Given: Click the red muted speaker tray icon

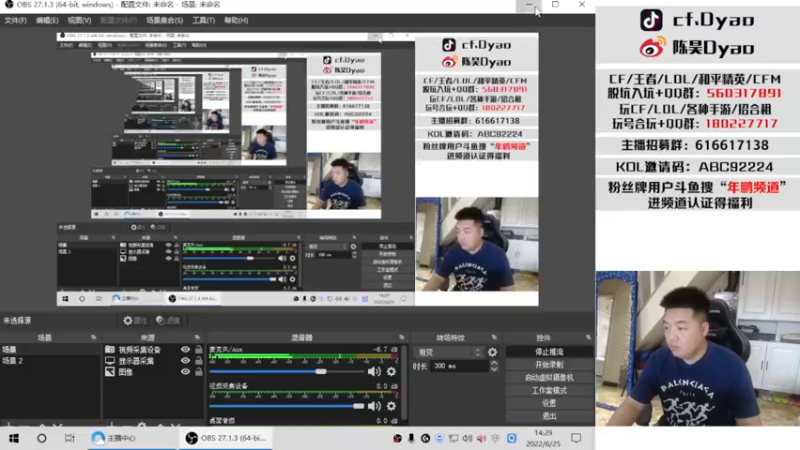Looking at the screenshot, I should pyautogui.click(x=481, y=438).
